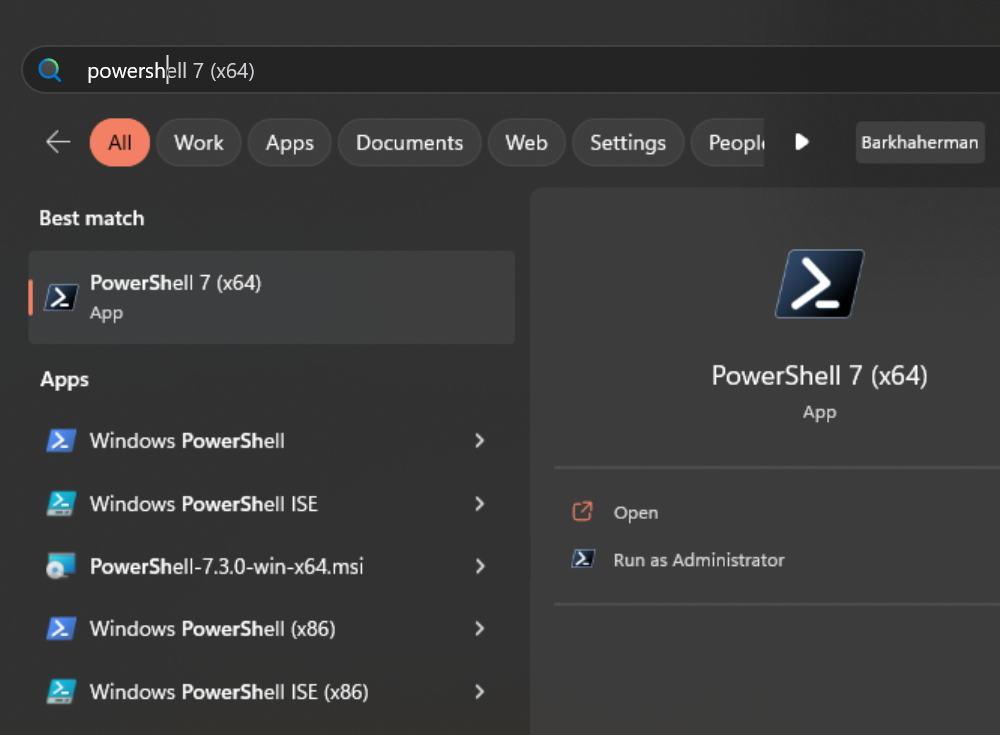Click the large PowerShell 7 preview icon

click(x=819, y=283)
